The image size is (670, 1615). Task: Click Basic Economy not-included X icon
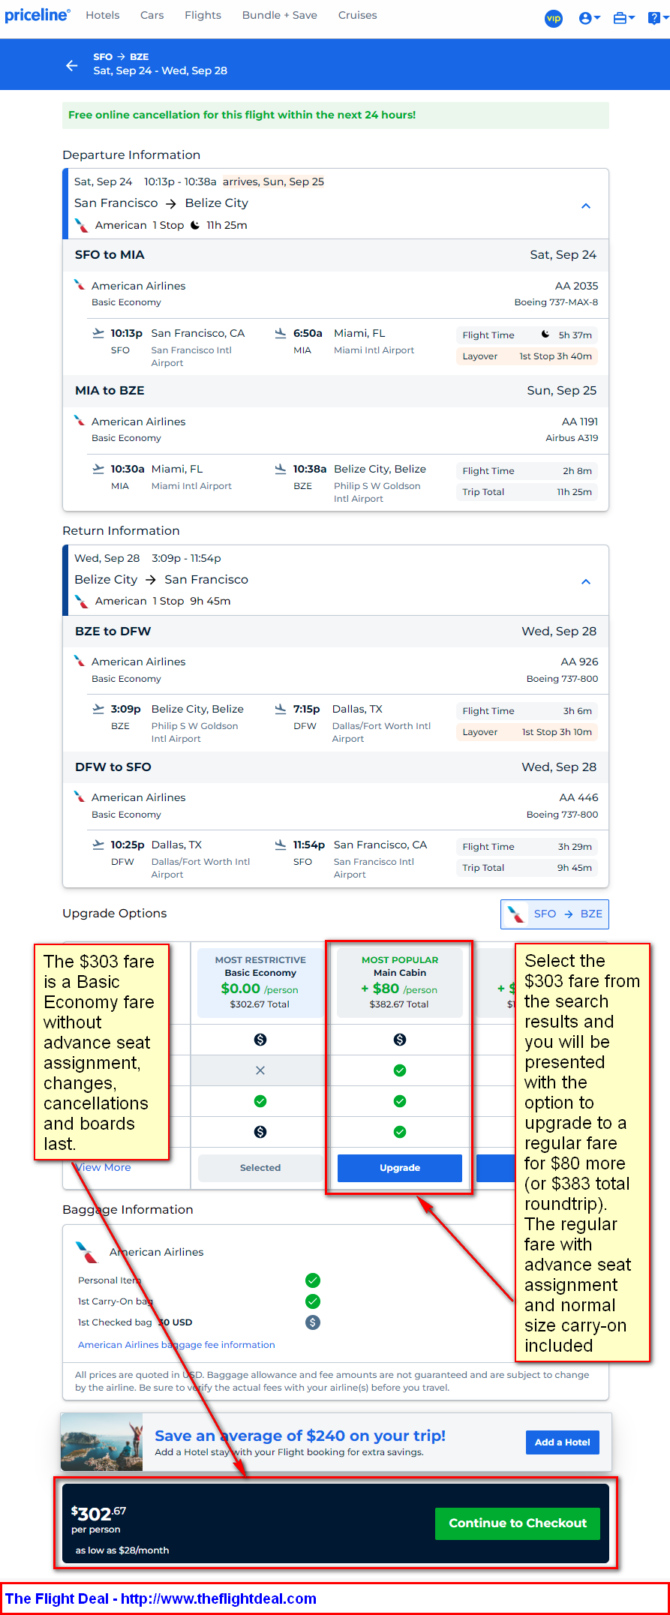pos(260,1070)
